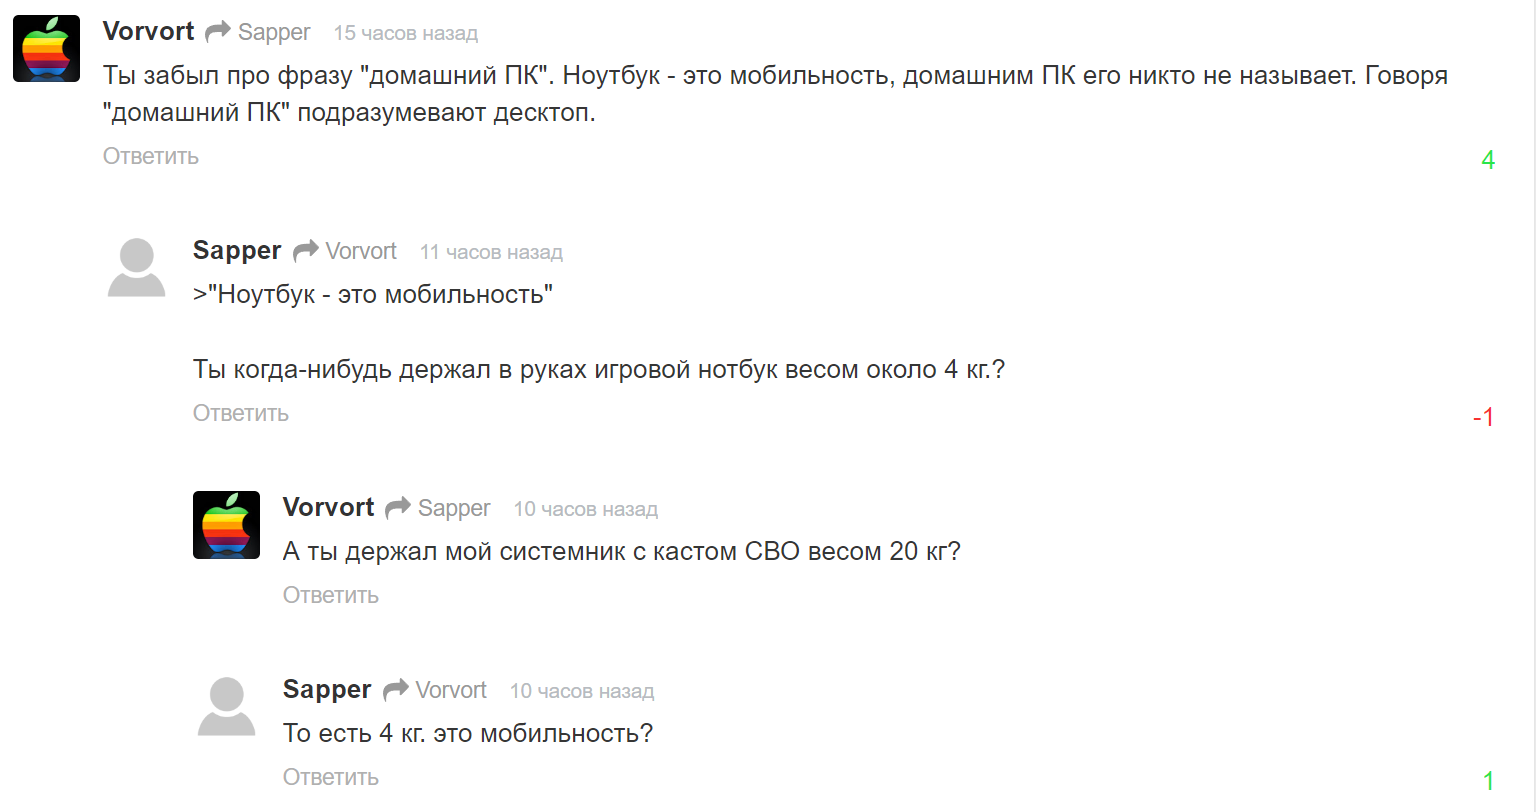Click the reply arrow in the final 'мобильность?' comment header

396,690
